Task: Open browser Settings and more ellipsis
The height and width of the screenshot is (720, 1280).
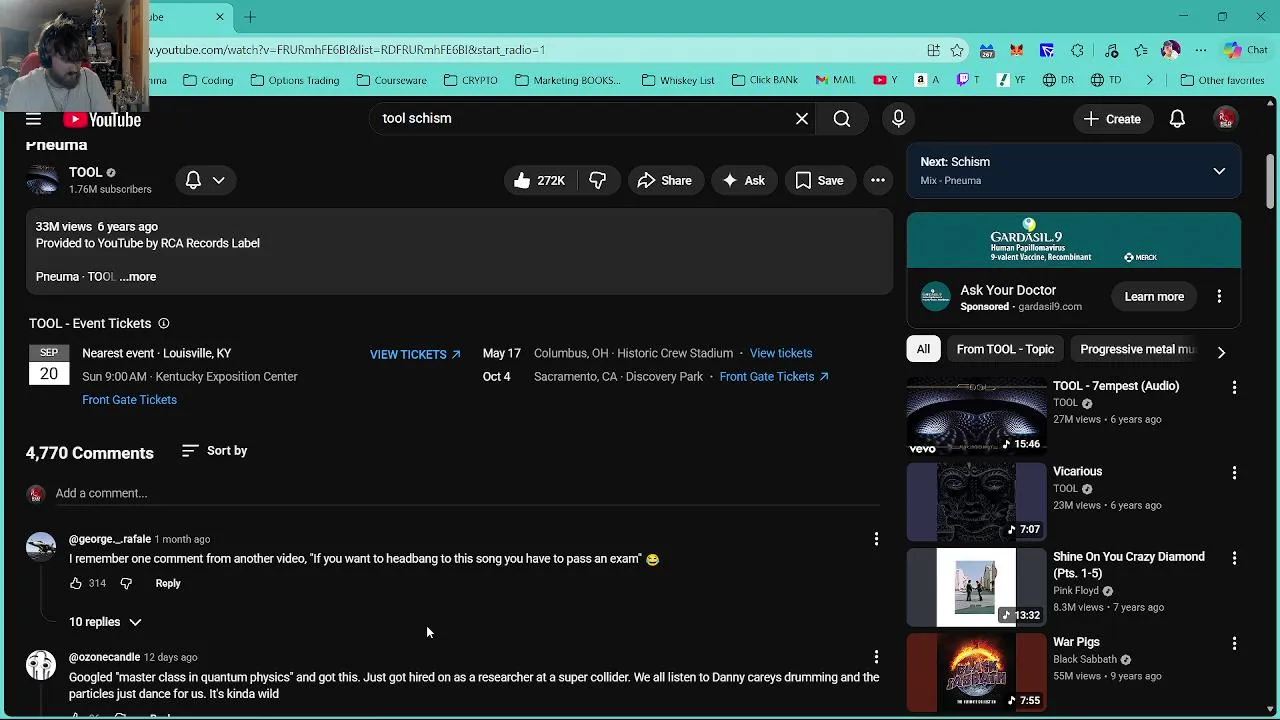Action: click(1201, 50)
